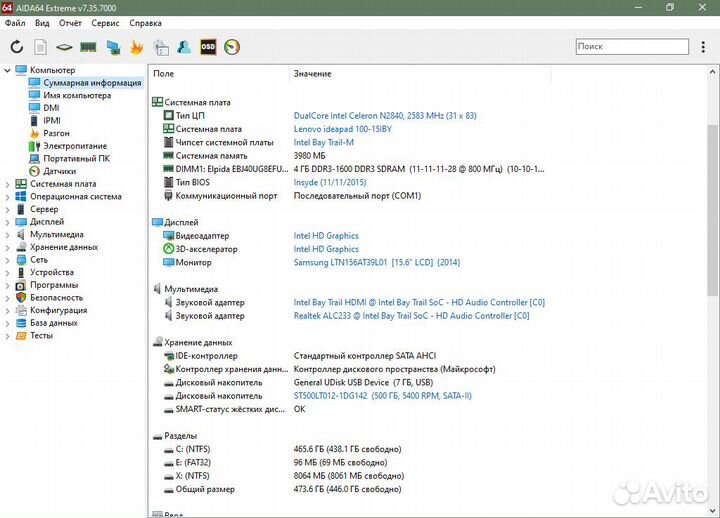
Task: Click the AIDA64 app icon in title bar
Action: point(7,7)
